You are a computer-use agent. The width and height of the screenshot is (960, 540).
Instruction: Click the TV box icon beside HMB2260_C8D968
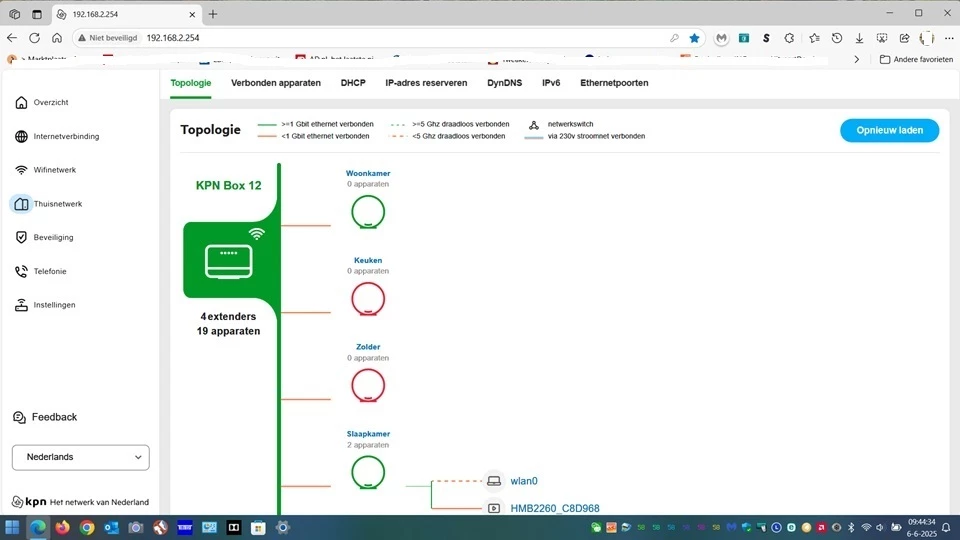pos(494,508)
